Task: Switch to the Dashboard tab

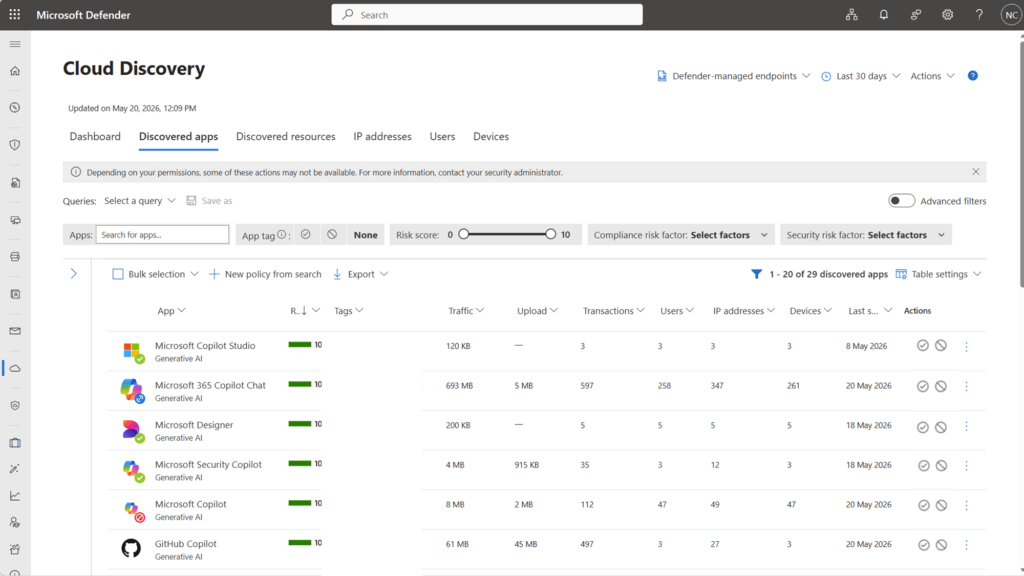Action: [95, 136]
